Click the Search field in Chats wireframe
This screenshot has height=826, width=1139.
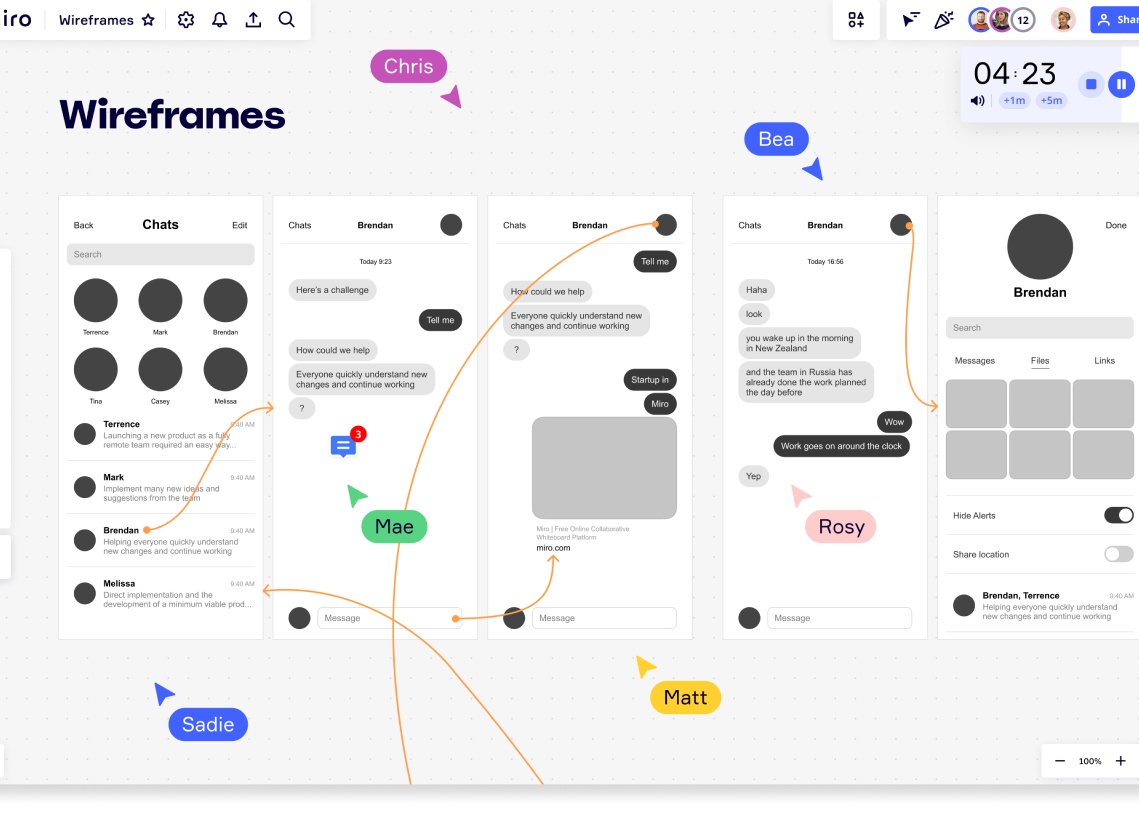click(x=160, y=254)
